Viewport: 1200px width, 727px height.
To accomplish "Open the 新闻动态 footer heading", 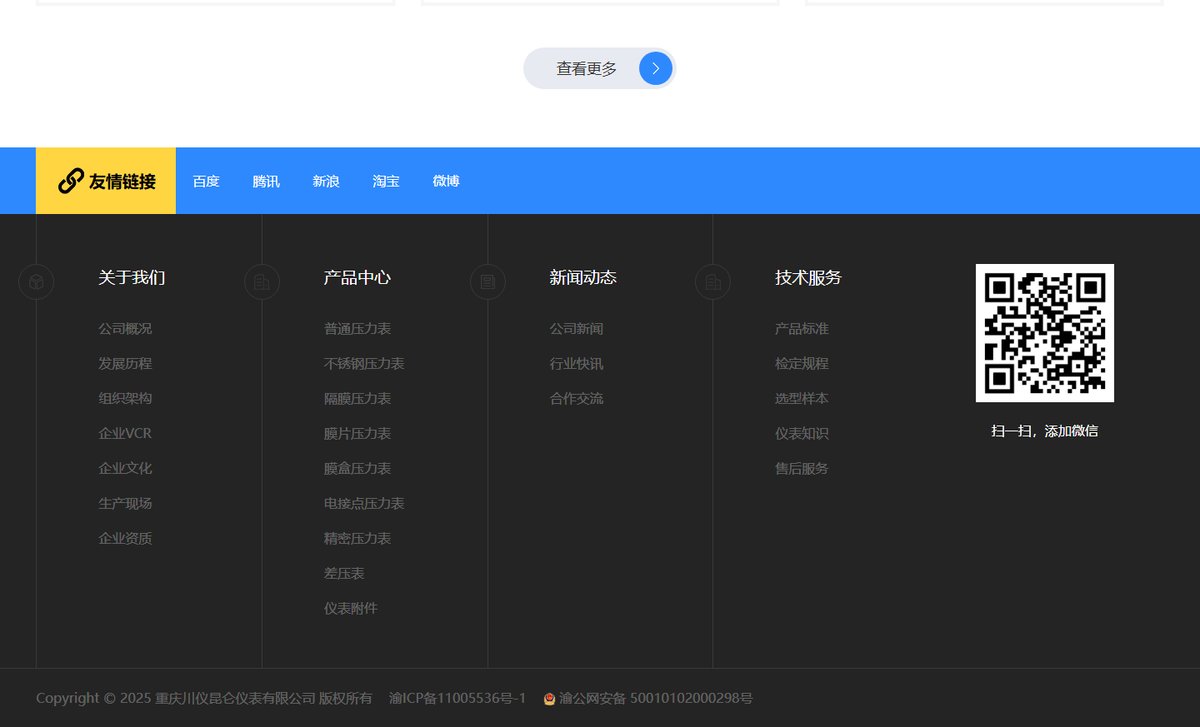I will tap(583, 278).
